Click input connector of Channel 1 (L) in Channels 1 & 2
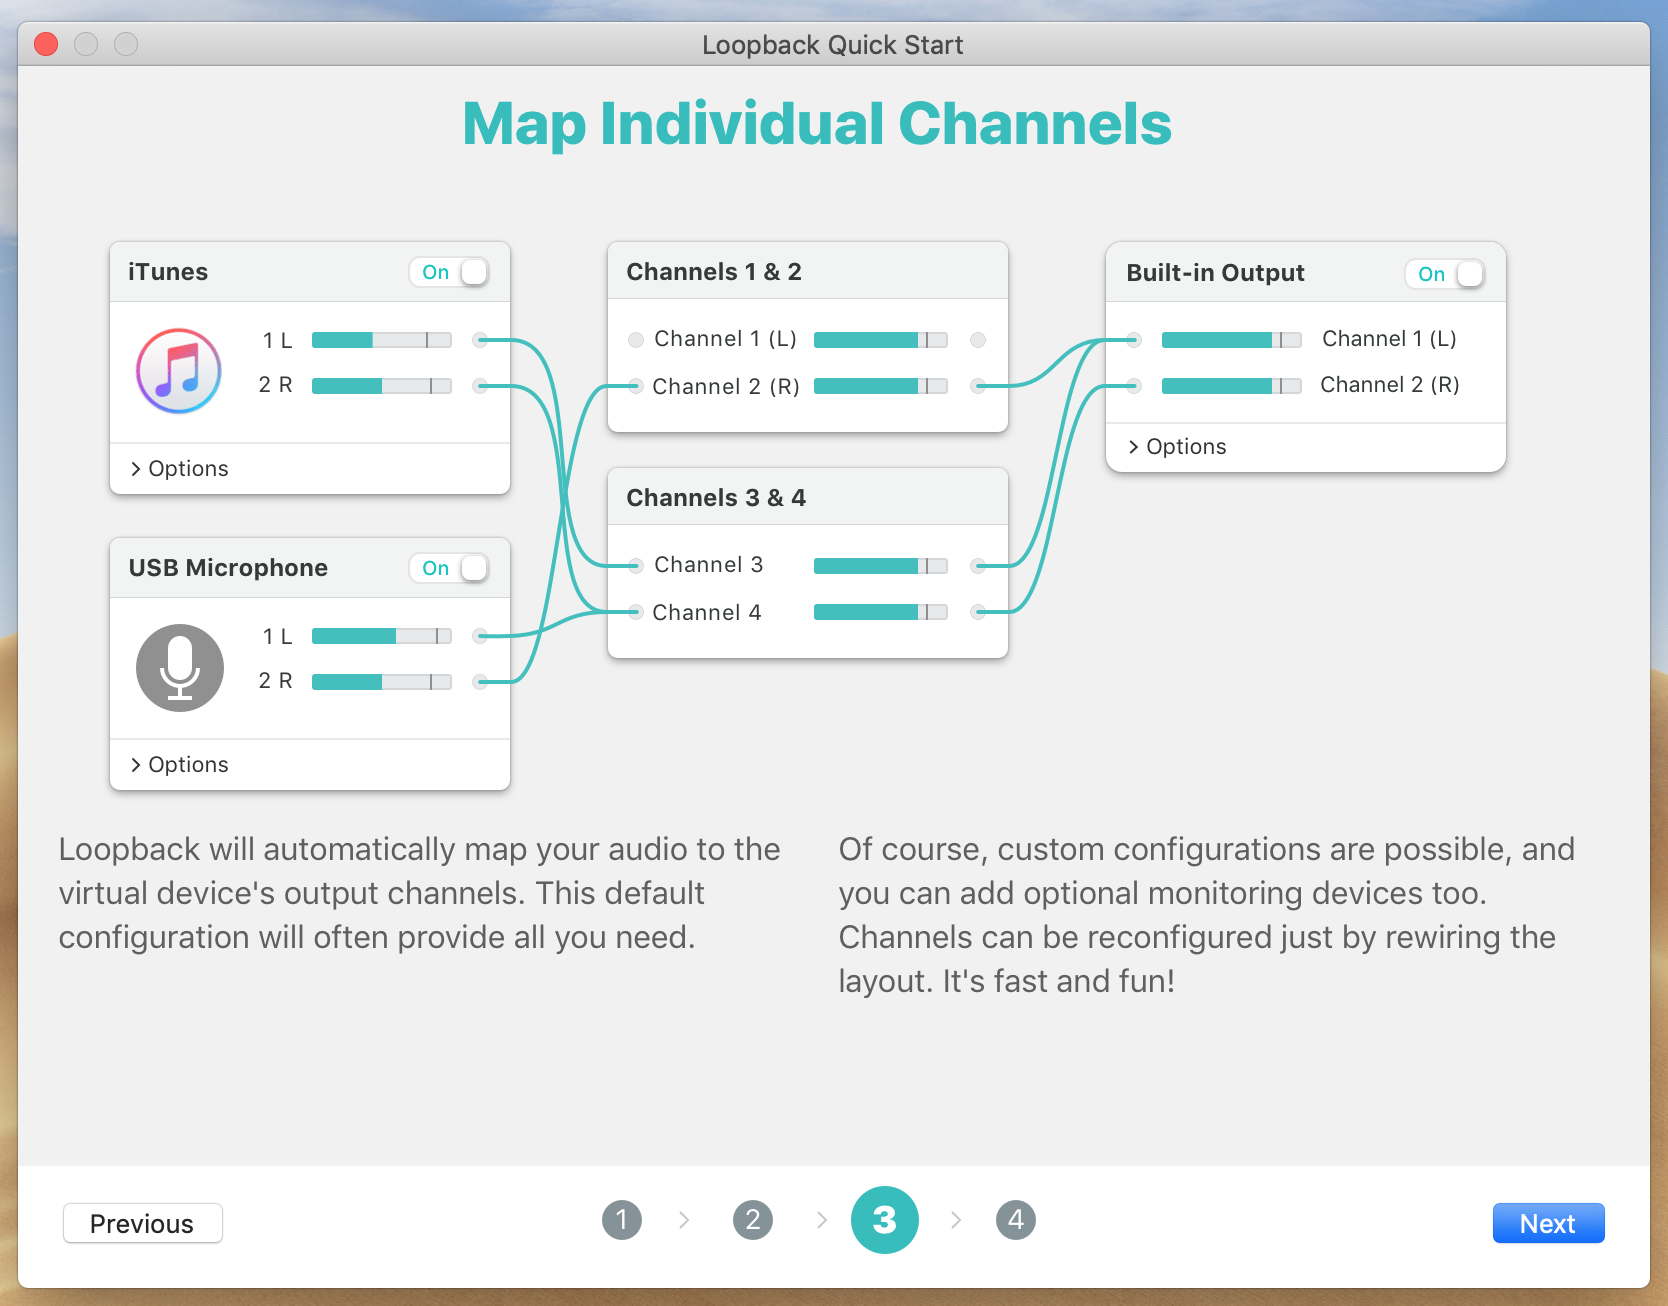 (636, 340)
